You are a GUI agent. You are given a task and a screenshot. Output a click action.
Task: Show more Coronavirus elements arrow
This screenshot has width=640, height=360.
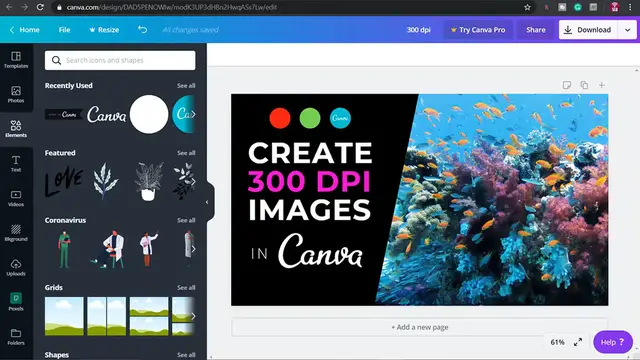[x=193, y=249]
